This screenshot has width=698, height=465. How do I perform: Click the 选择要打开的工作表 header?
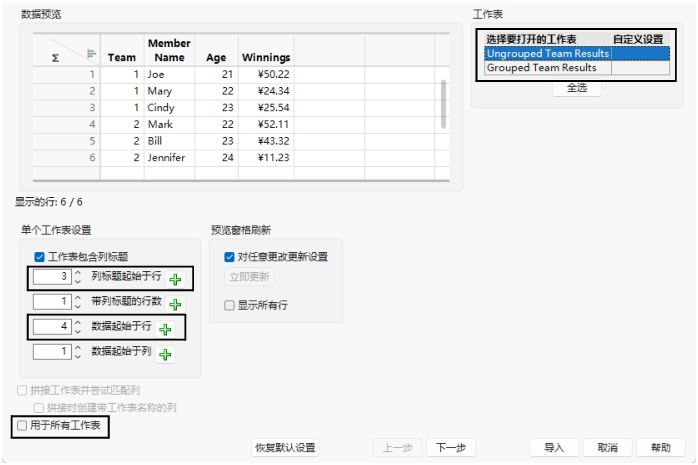(x=548, y=39)
